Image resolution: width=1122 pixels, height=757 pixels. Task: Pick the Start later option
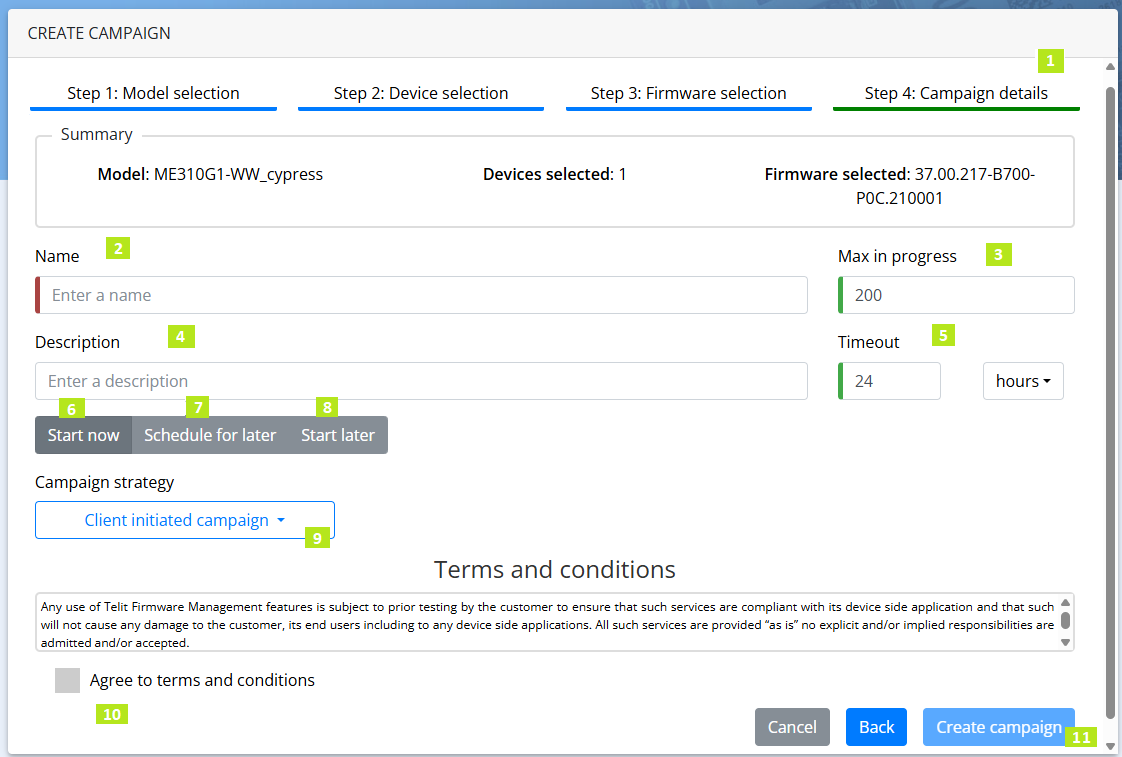pyautogui.click(x=338, y=435)
